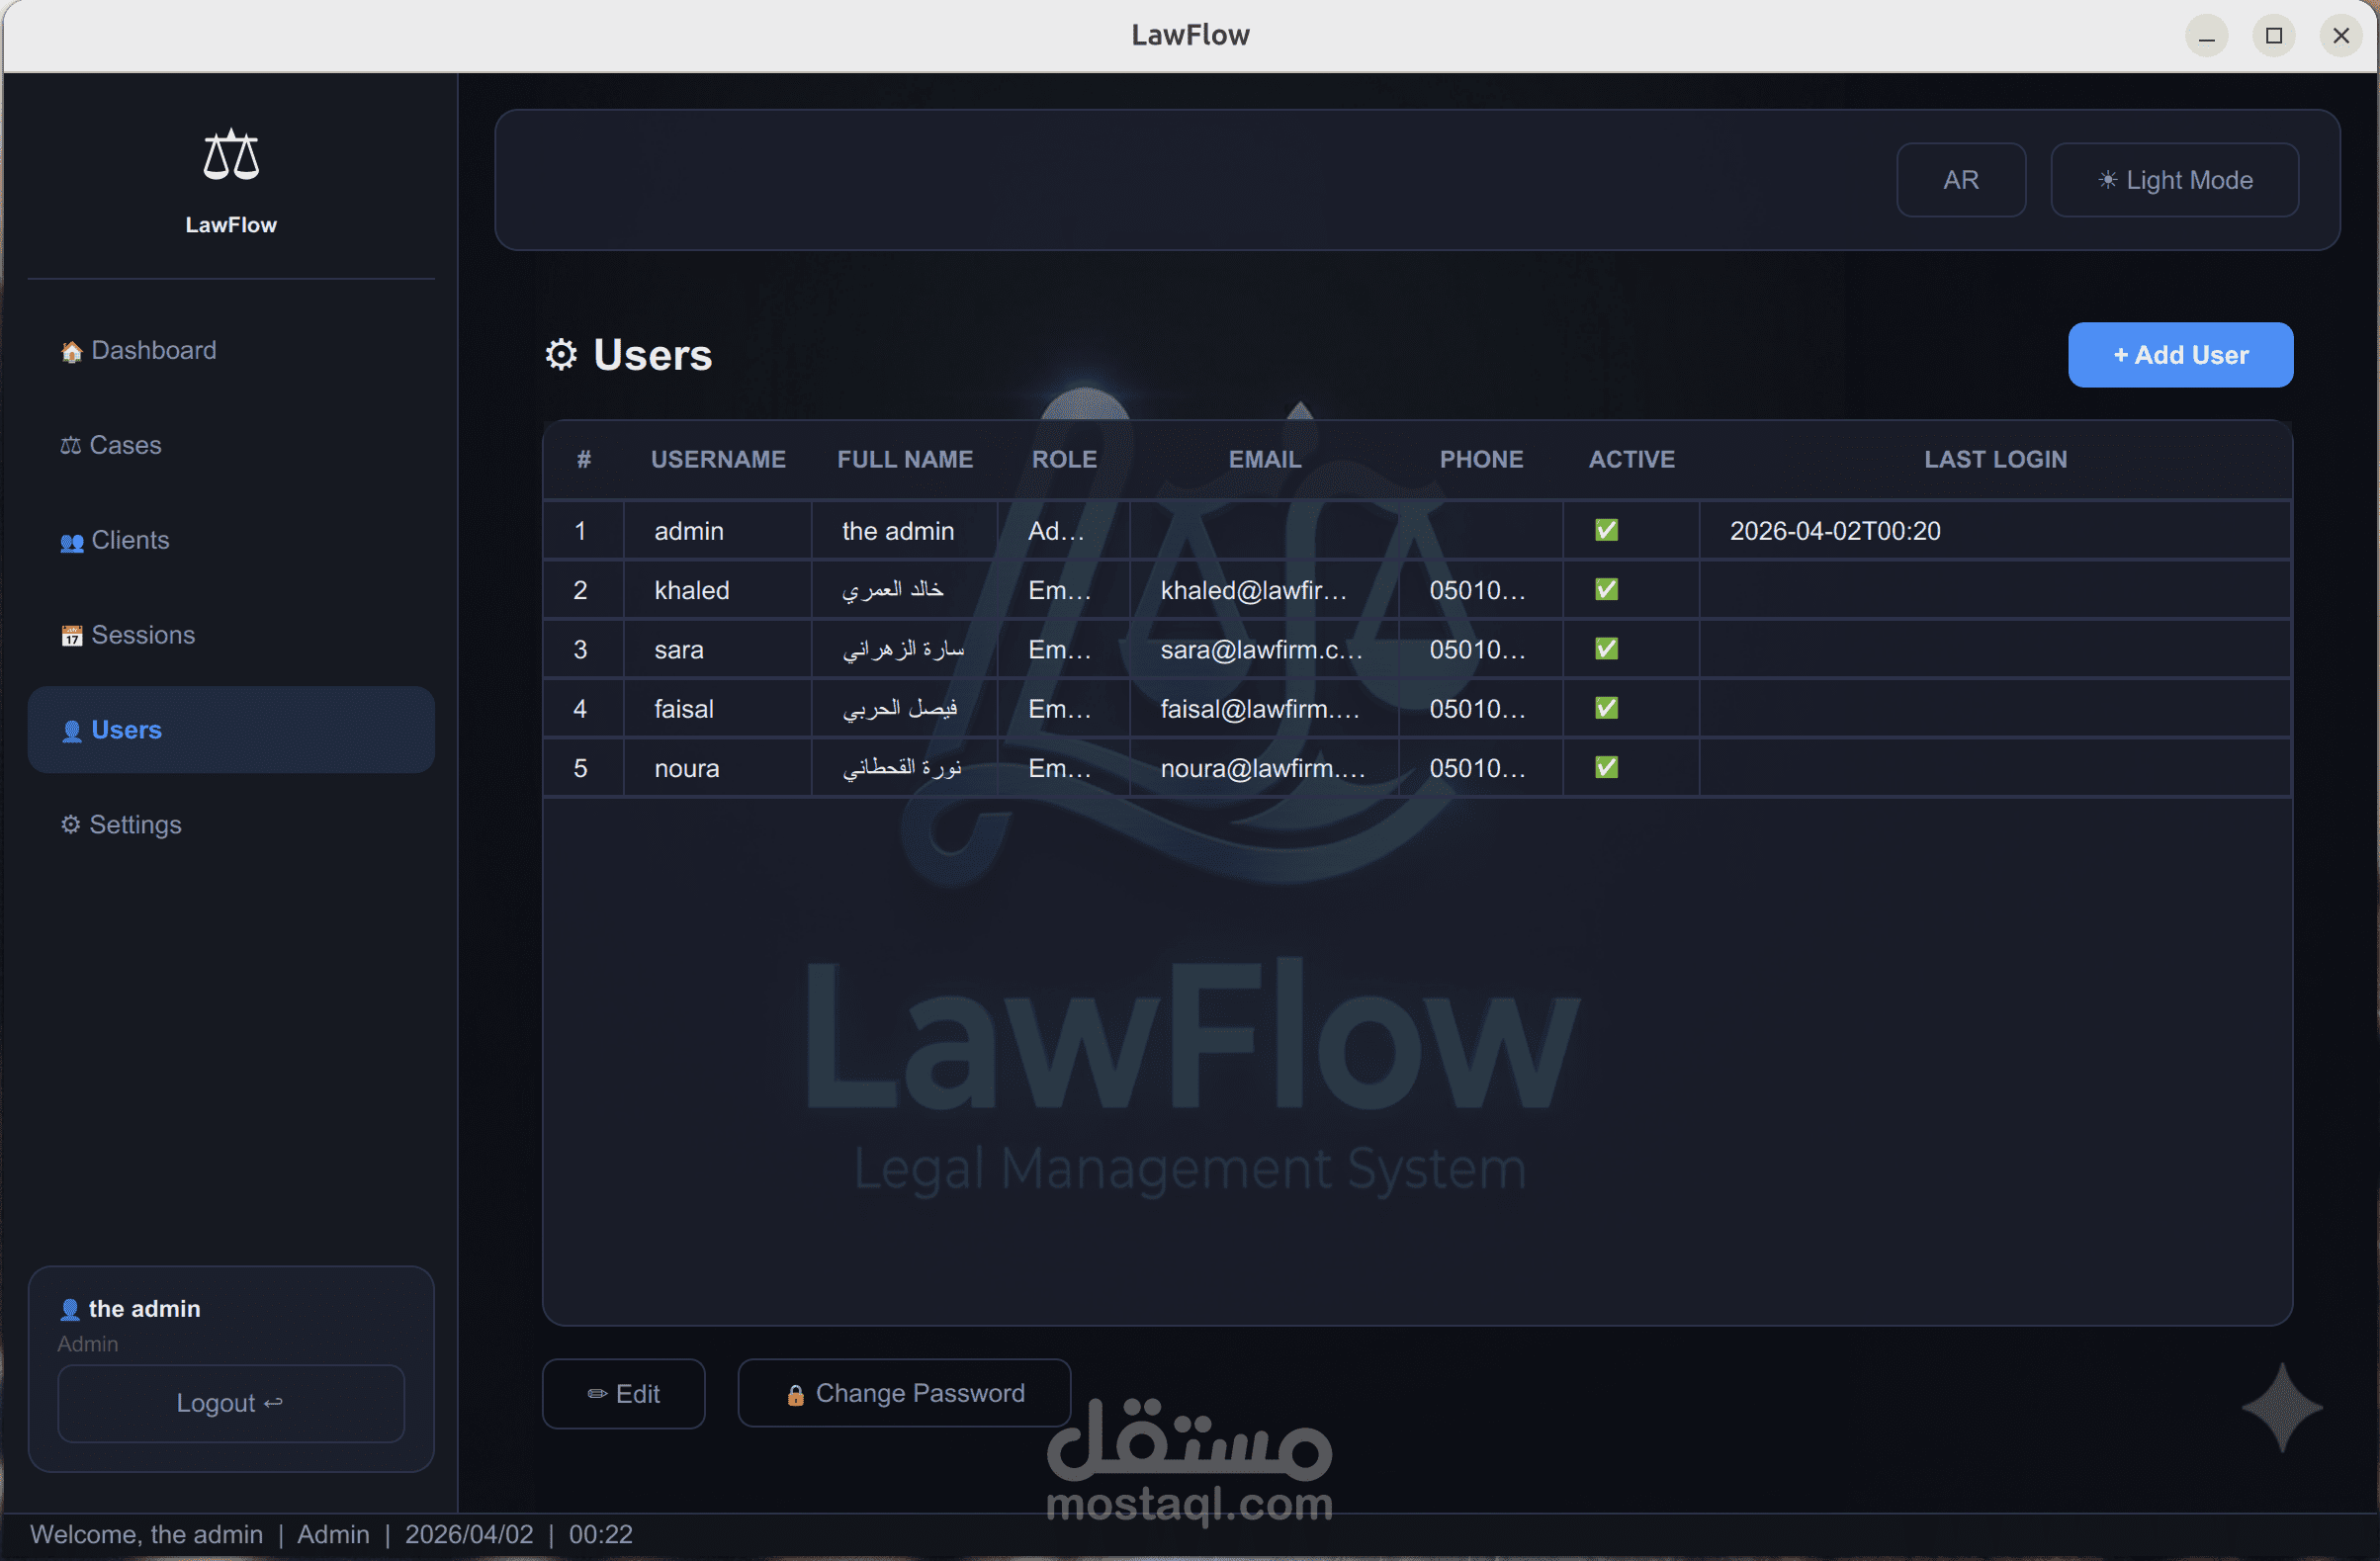Open the Settings page in the sidebar
This screenshot has width=2380, height=1561.
point(135,825)
